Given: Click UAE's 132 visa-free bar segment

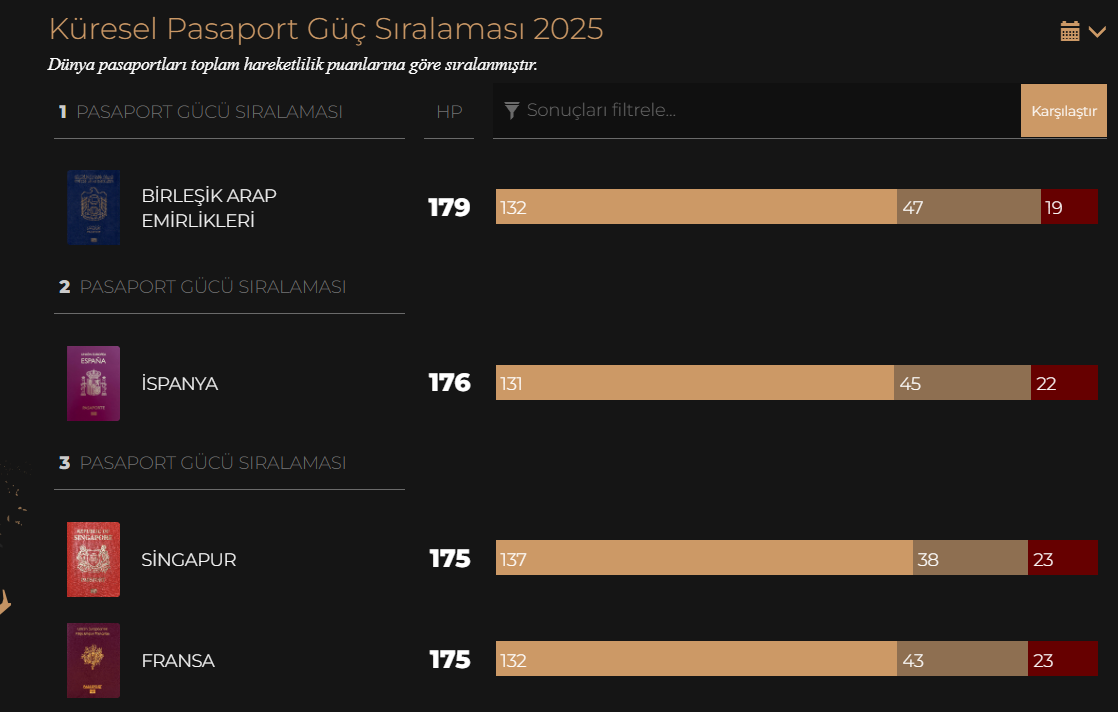Looking at the screenshot, I should pos(696,207).
